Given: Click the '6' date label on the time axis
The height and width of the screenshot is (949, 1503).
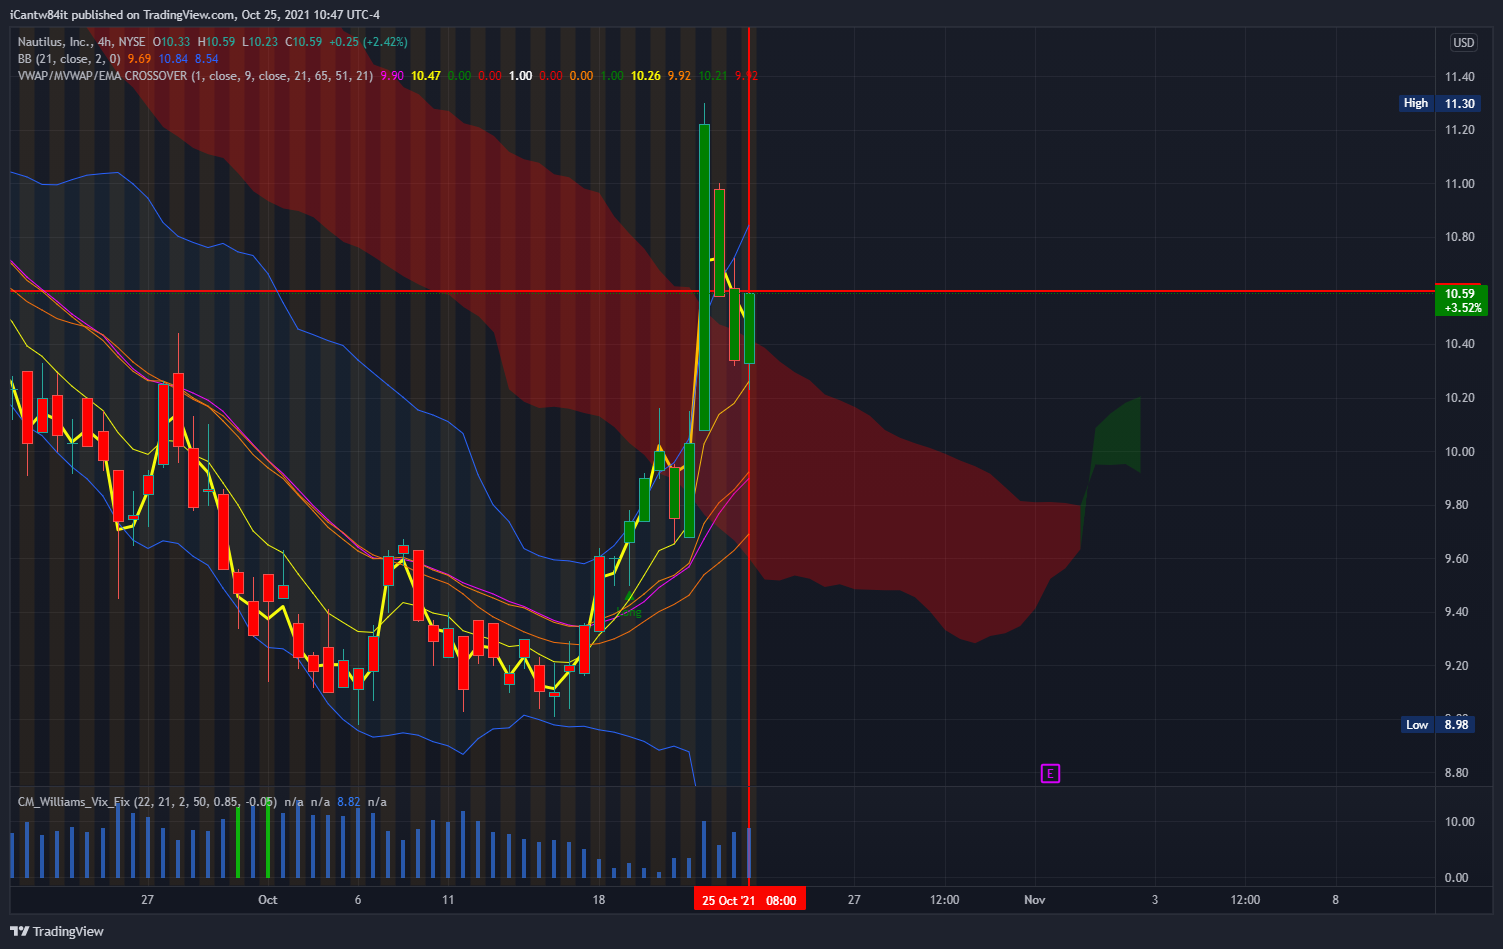Looking at the screenshot, I should [358, 900].
